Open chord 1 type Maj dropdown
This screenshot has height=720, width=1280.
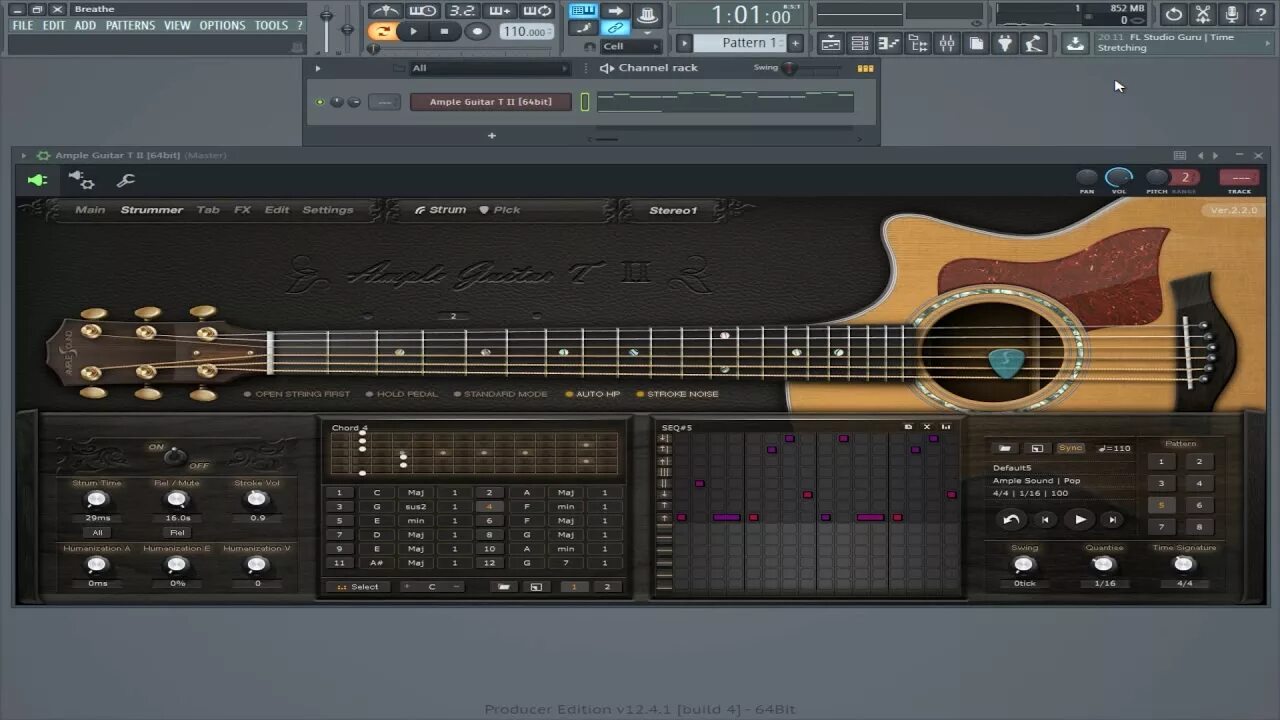click(416, 493)
